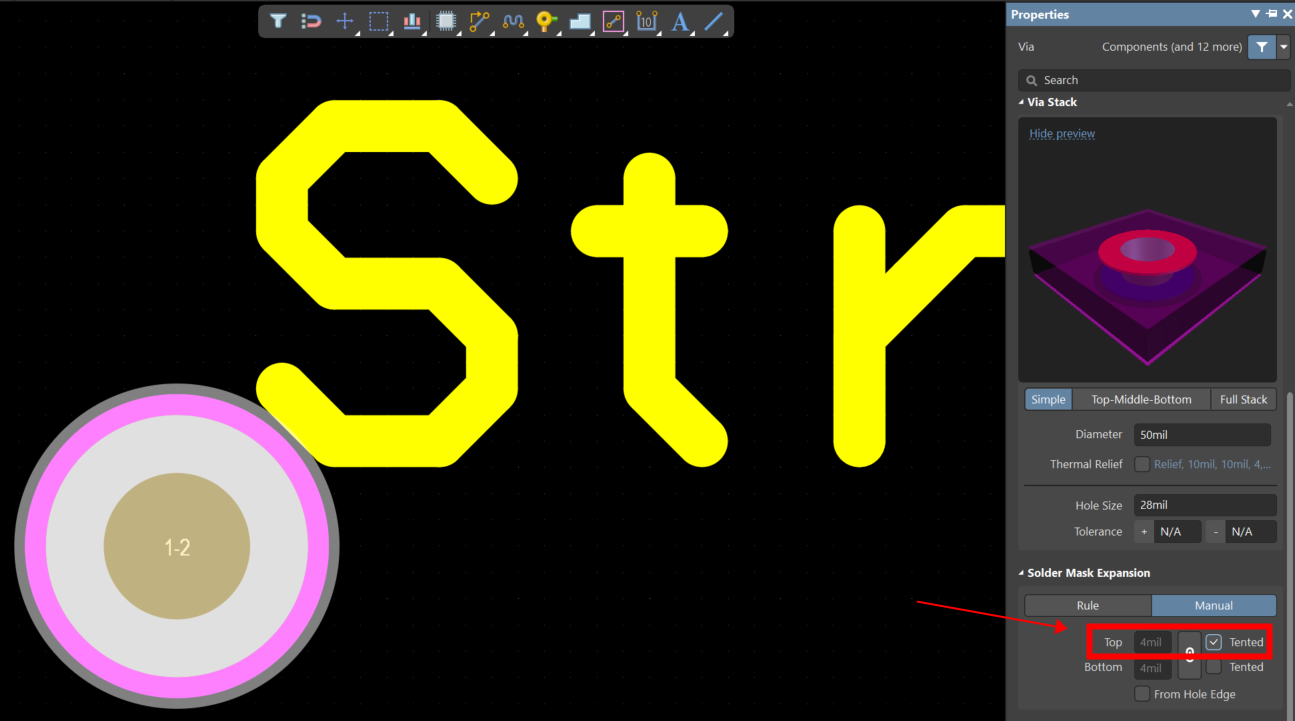Choose the dashed rectangle selection tool
The image size is (1295, 721).
pyautogui.click(x=378, y=21)
